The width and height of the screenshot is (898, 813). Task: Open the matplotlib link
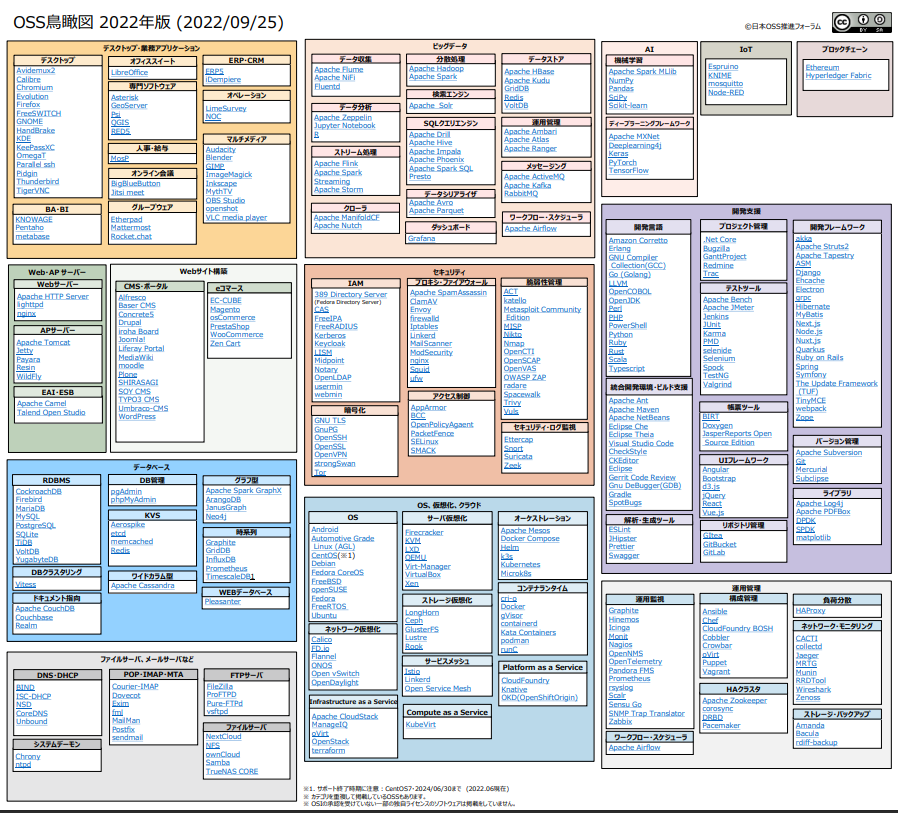[813, 538]
